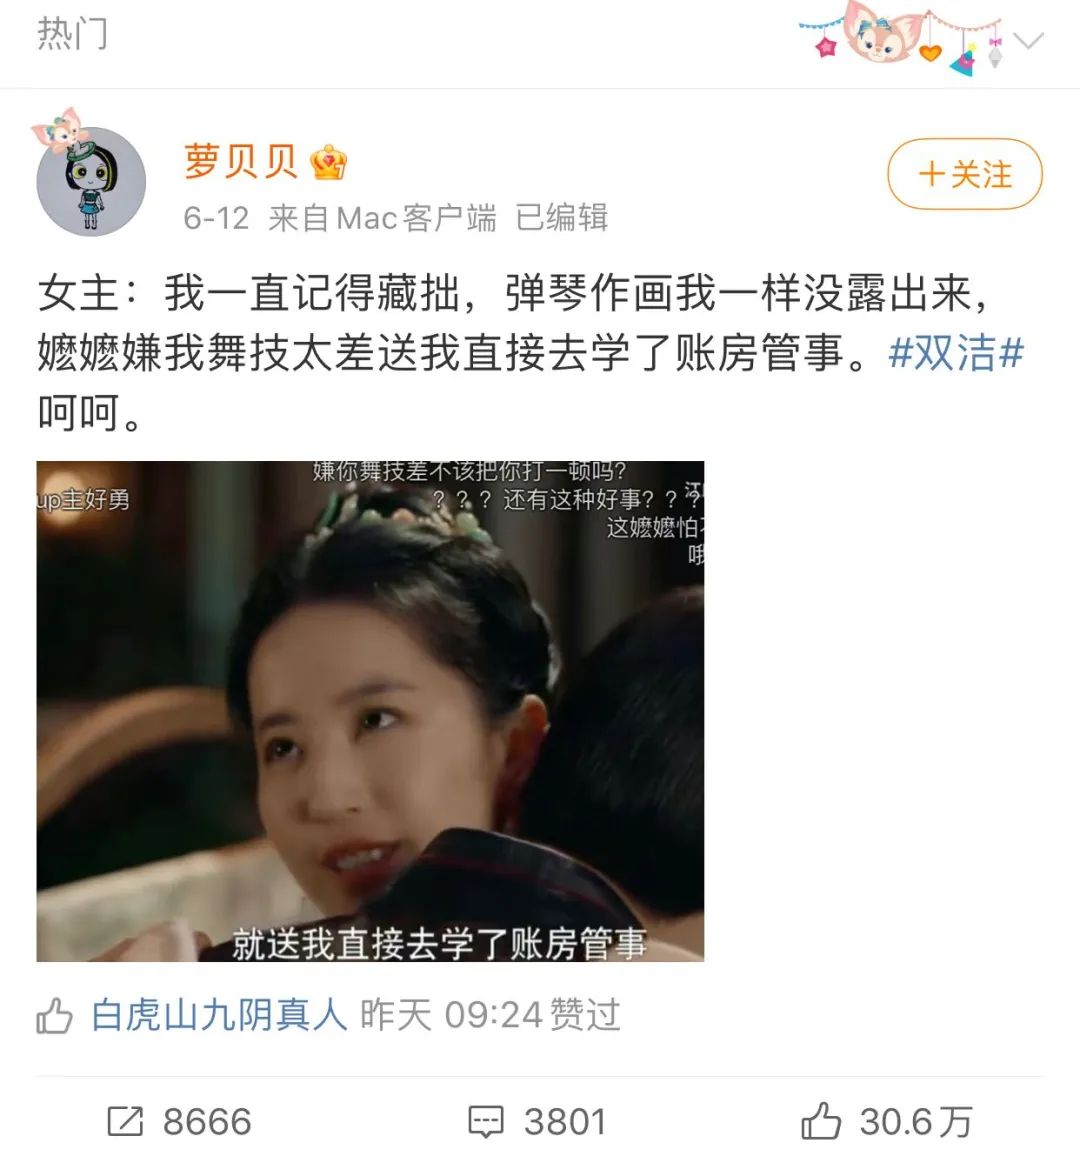This screenshot has width=1080, height=1163.
Task: Open the username 萝贝贝 link
Action: [240, 162]
